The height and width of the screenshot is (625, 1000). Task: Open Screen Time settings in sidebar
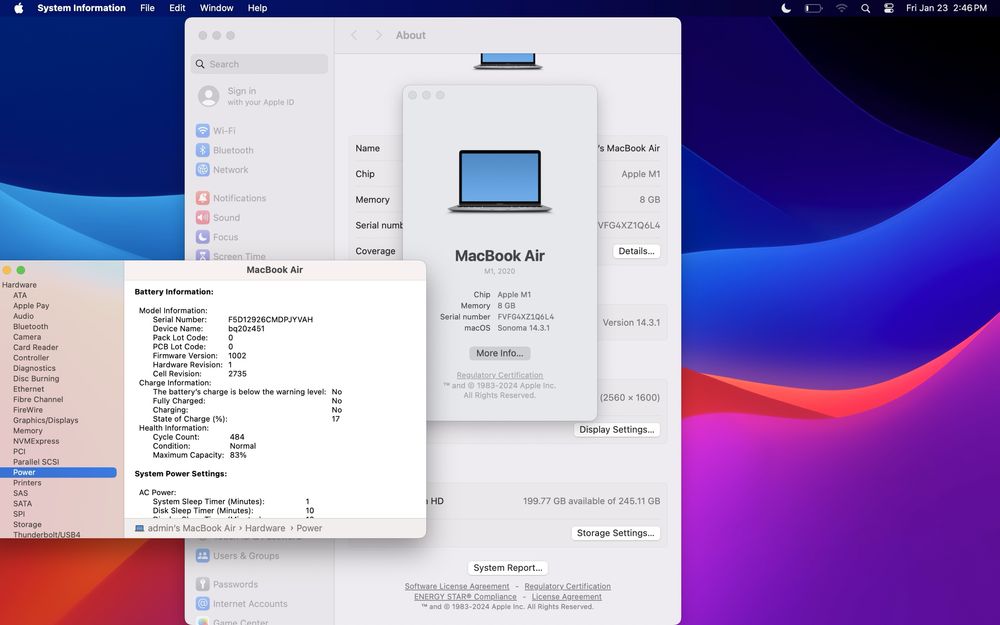coord(231,256)
